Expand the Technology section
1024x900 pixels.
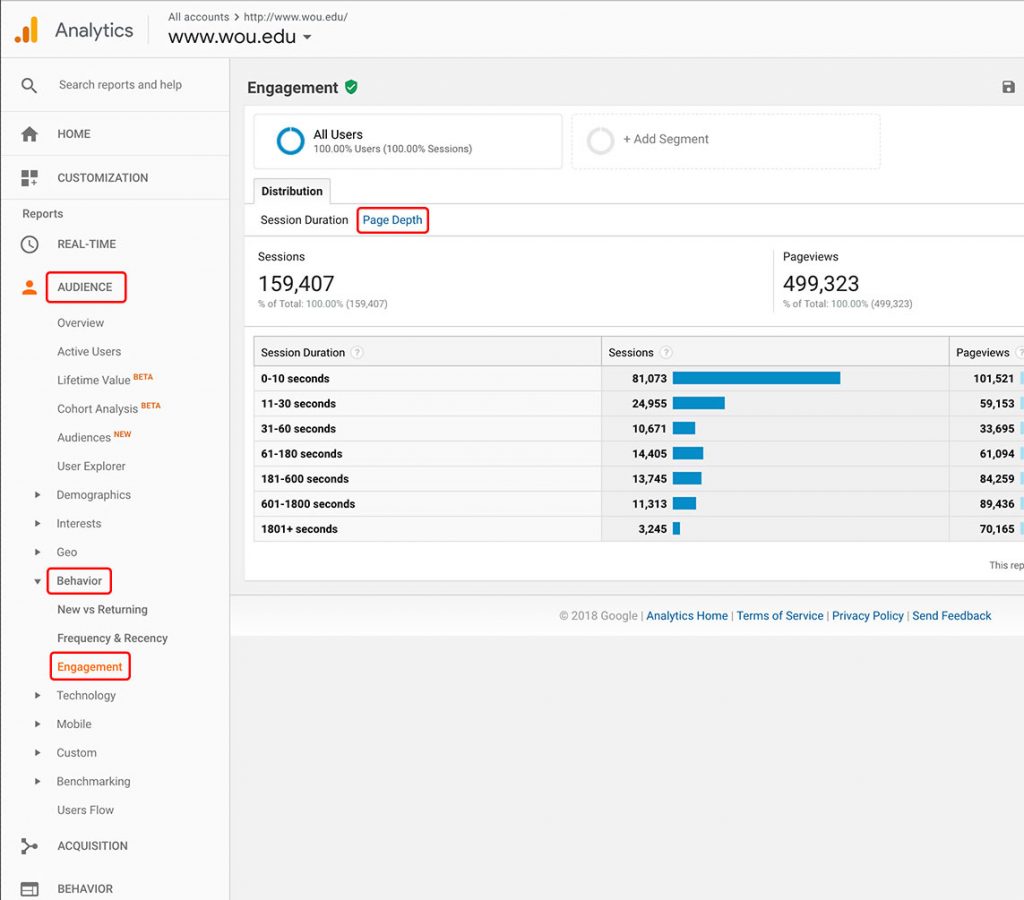coord(37,696)
